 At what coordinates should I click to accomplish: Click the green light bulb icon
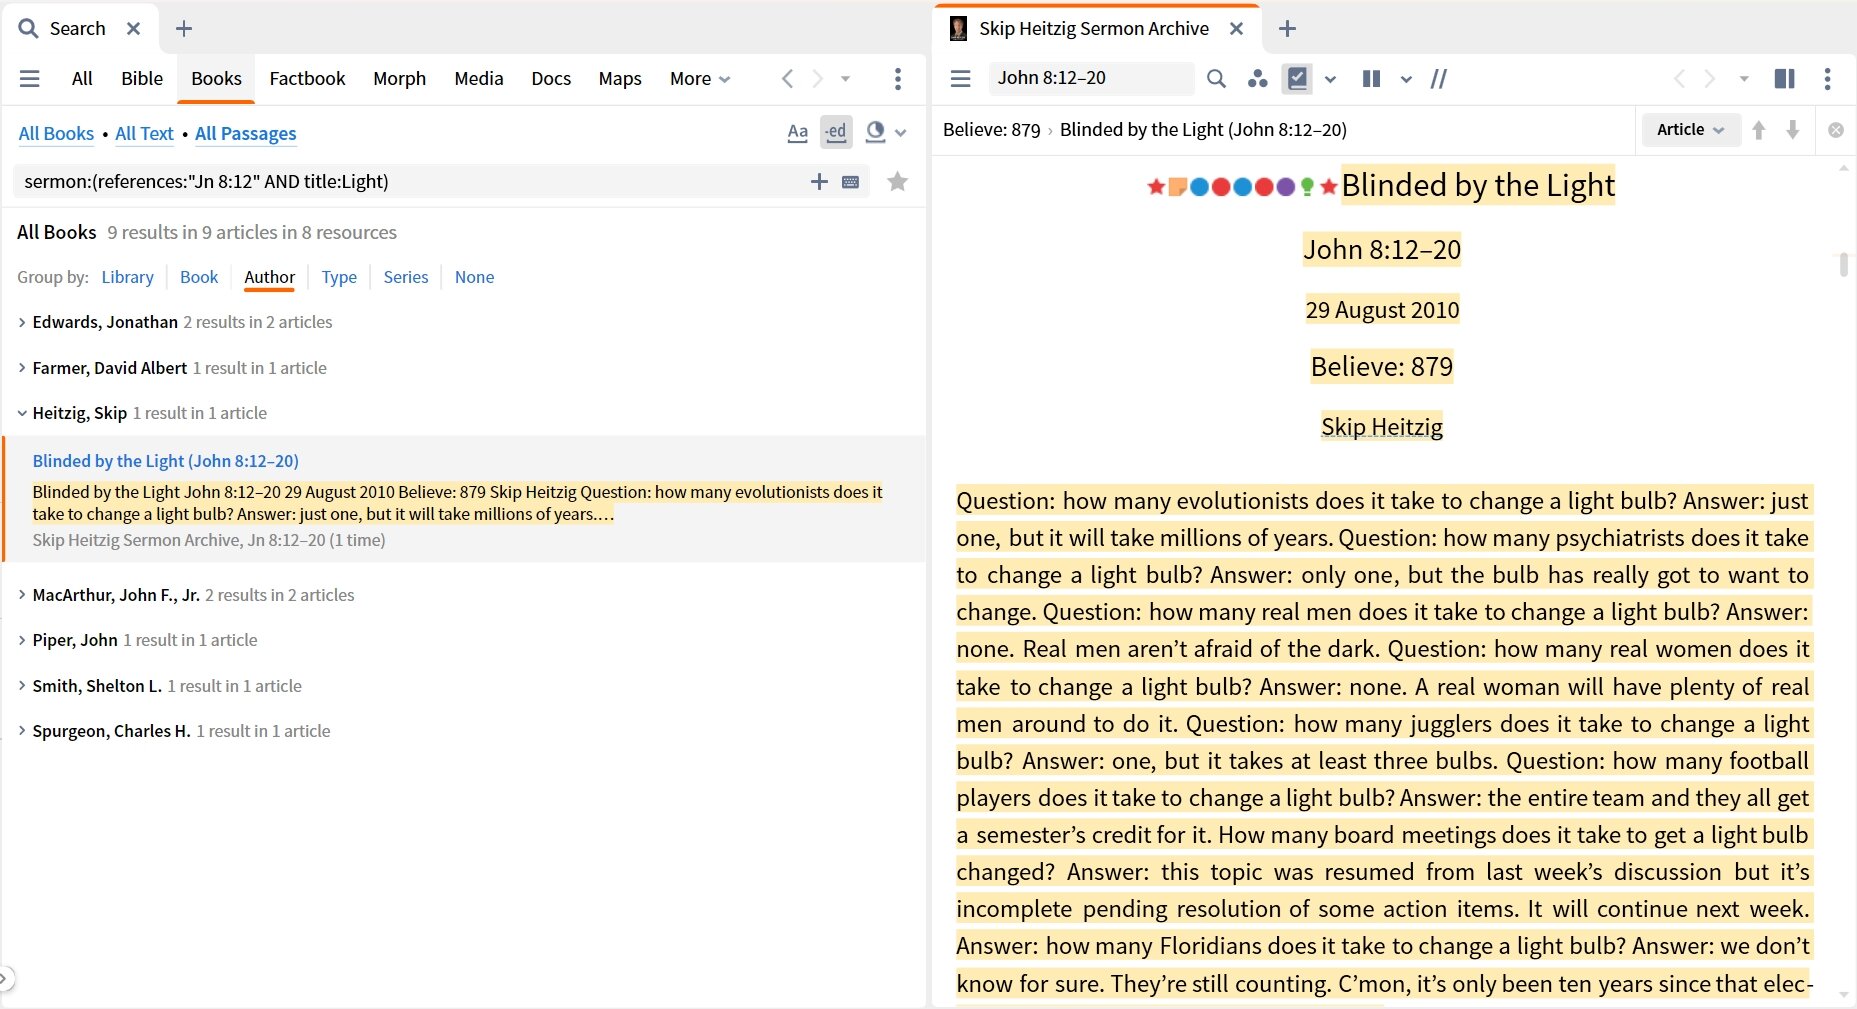(1307, 187)
